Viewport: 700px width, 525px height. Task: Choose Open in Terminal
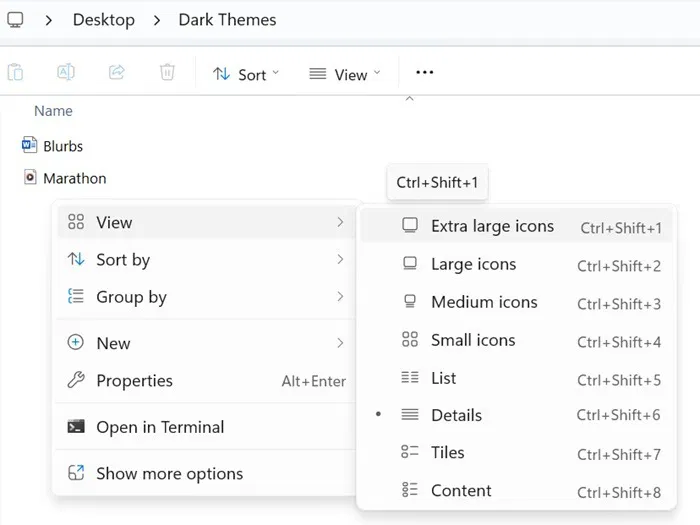point(160,427)
